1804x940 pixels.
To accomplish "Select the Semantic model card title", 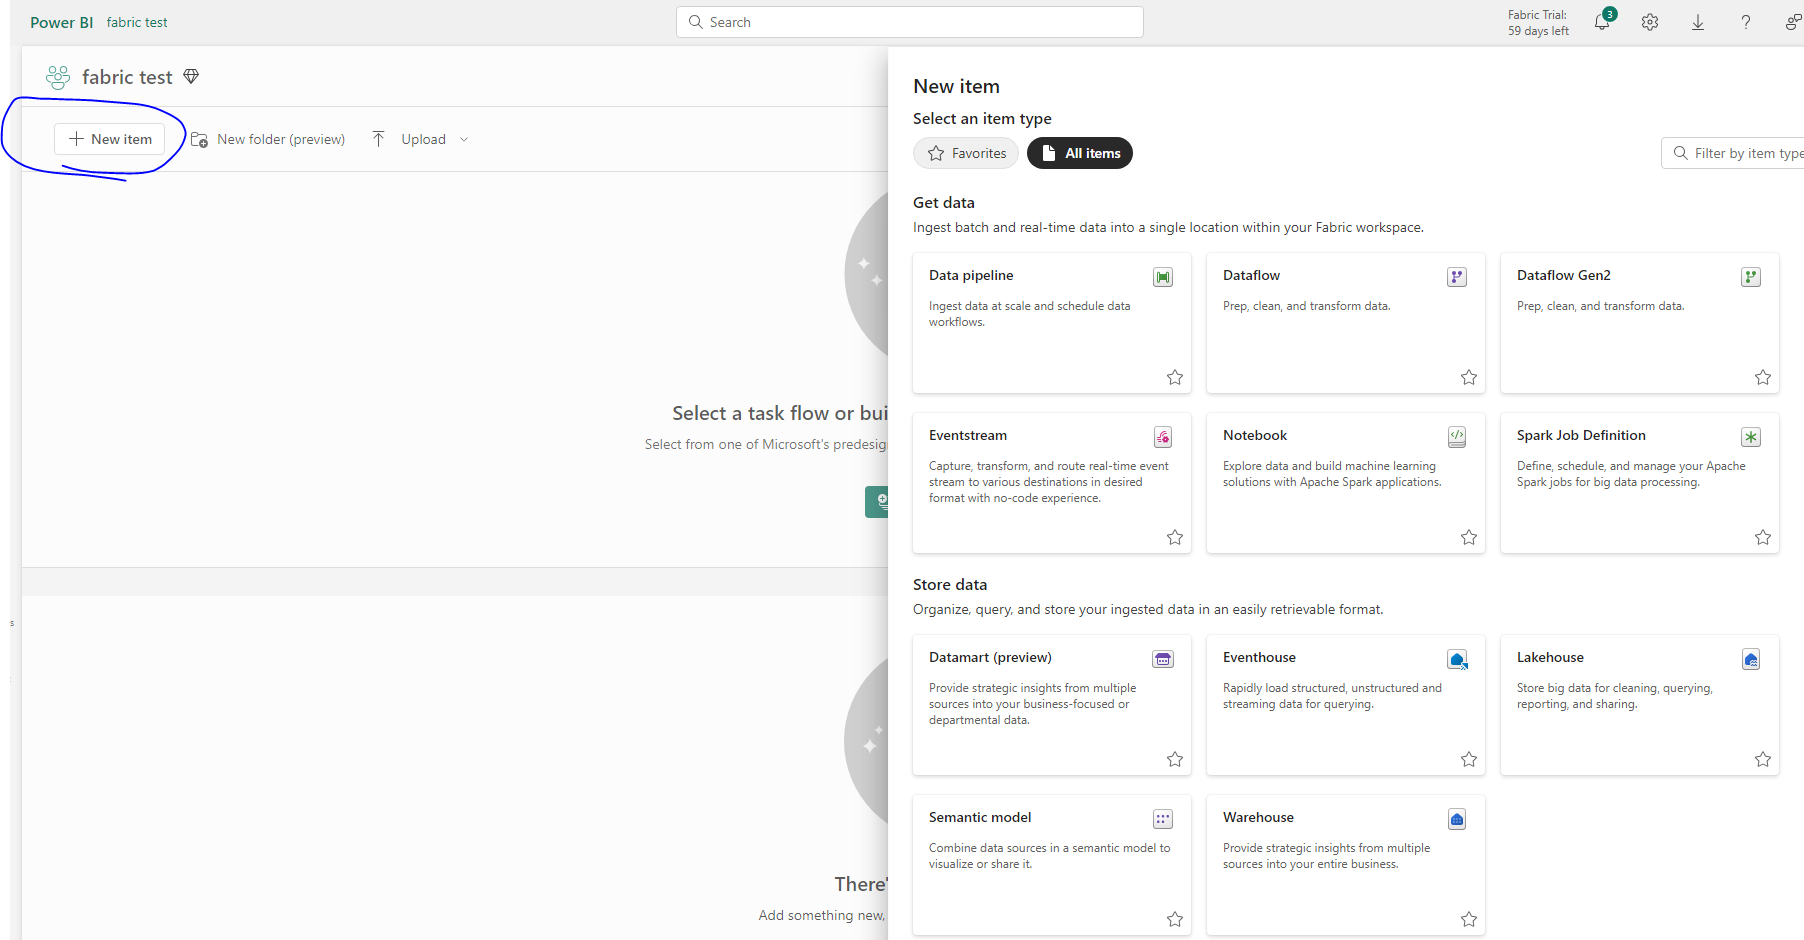I will pos(980,817).
